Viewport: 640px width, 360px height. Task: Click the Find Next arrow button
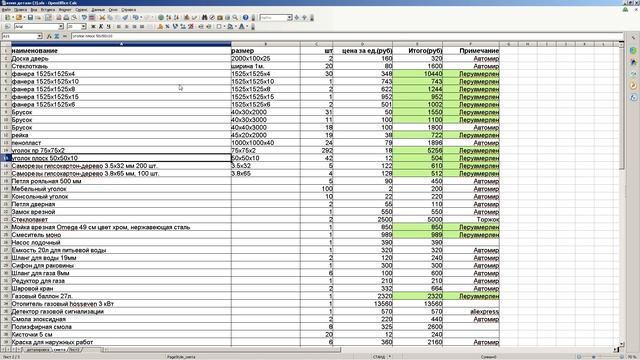click(297, 18)
